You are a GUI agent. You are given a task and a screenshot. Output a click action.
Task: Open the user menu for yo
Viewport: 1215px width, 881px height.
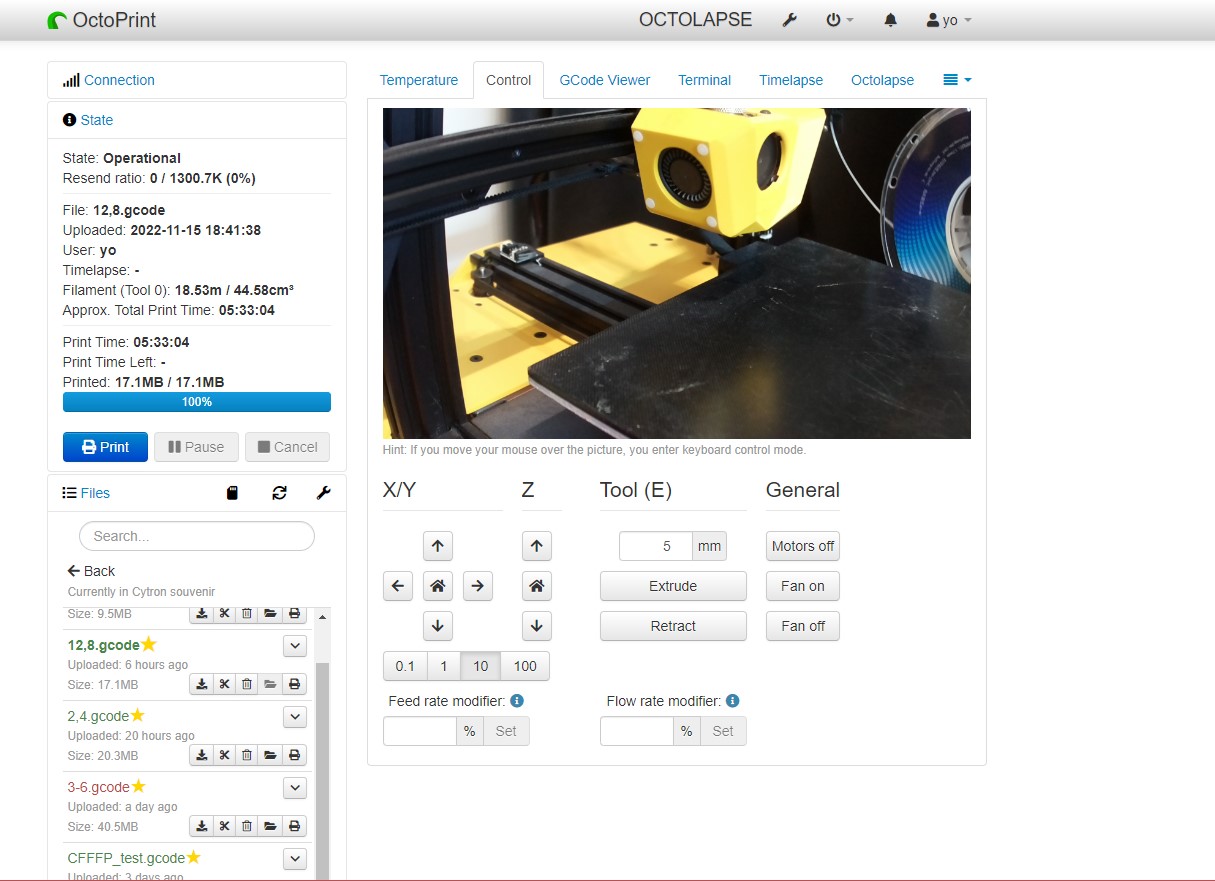point(947,19)
